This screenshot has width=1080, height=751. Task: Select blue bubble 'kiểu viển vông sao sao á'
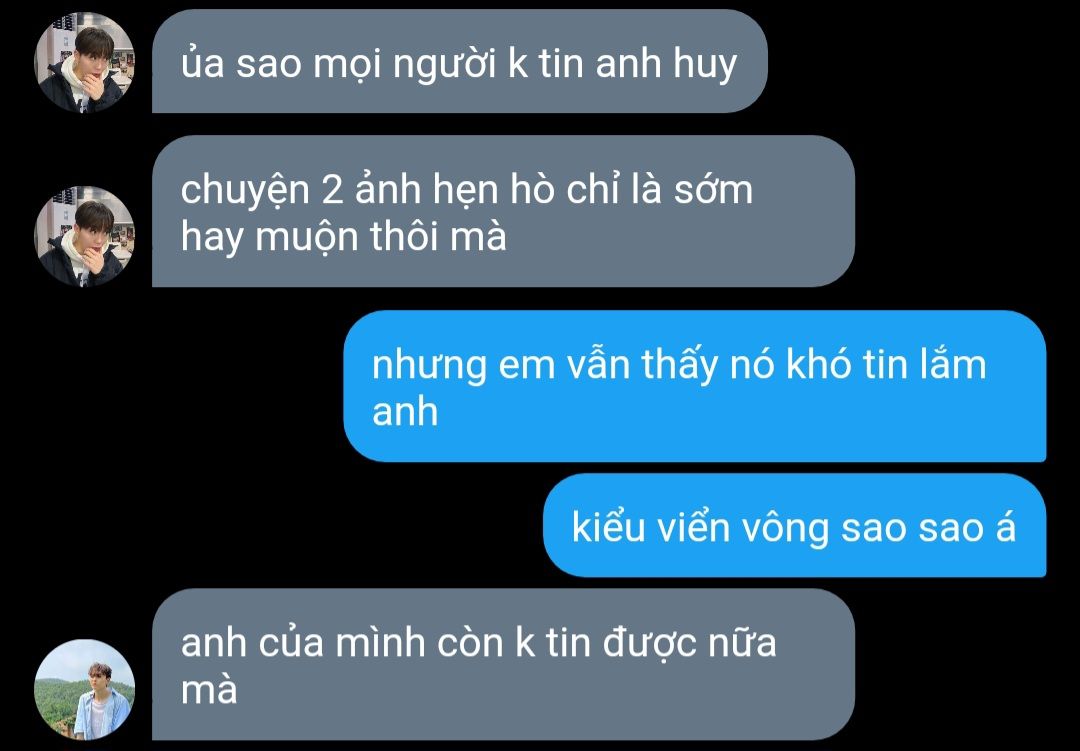point(795,525)
